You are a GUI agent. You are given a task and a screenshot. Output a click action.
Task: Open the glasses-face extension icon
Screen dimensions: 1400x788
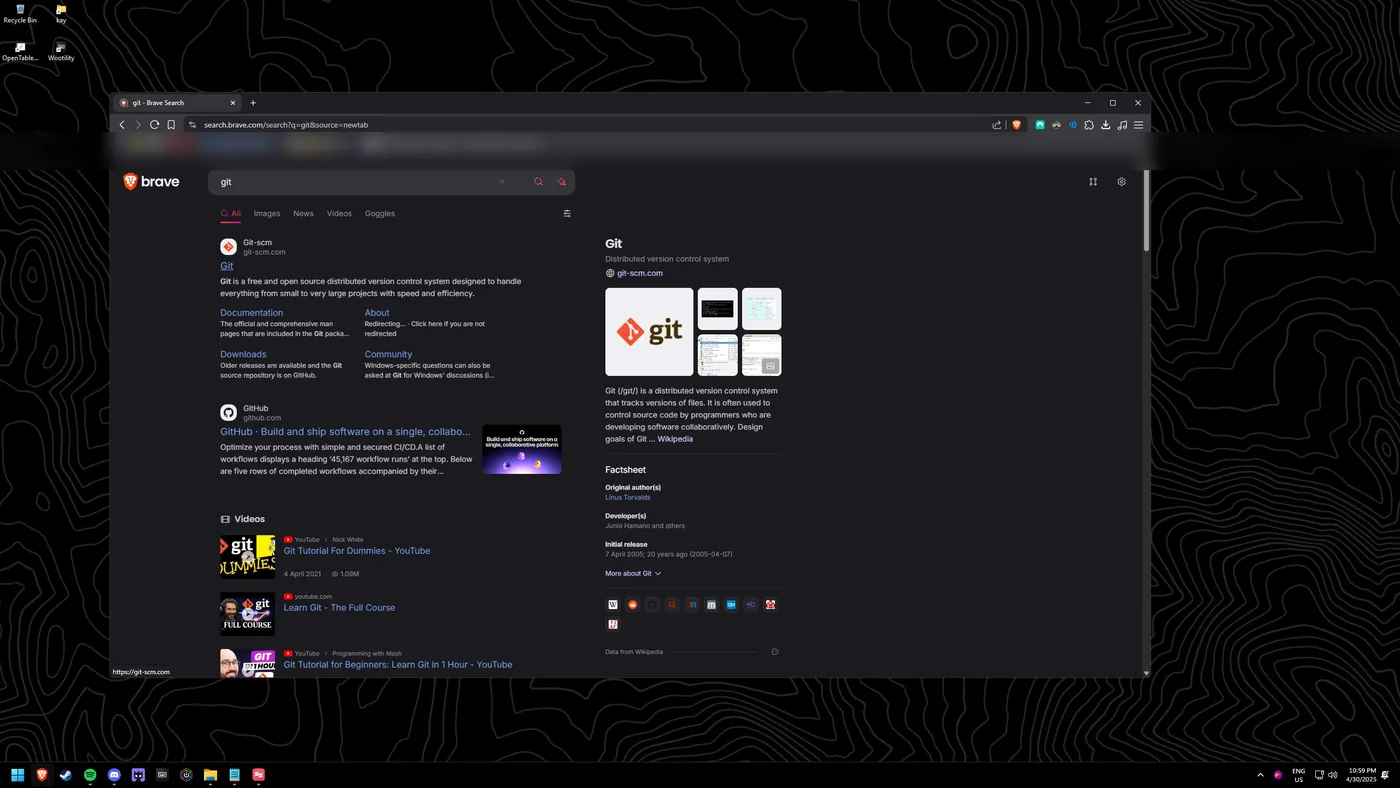tap(1056, 125)
